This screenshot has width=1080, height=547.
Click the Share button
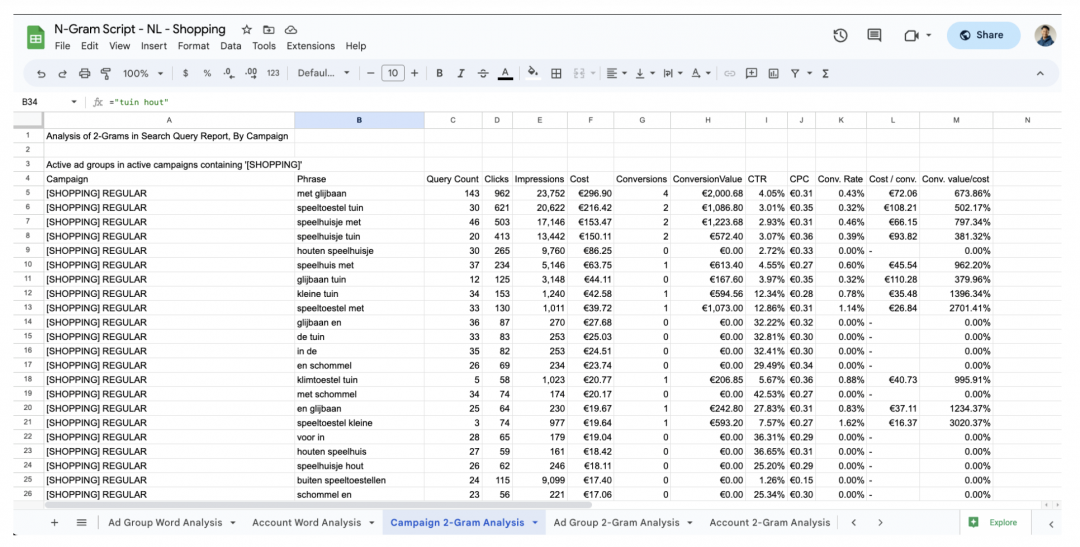[983, 35]
